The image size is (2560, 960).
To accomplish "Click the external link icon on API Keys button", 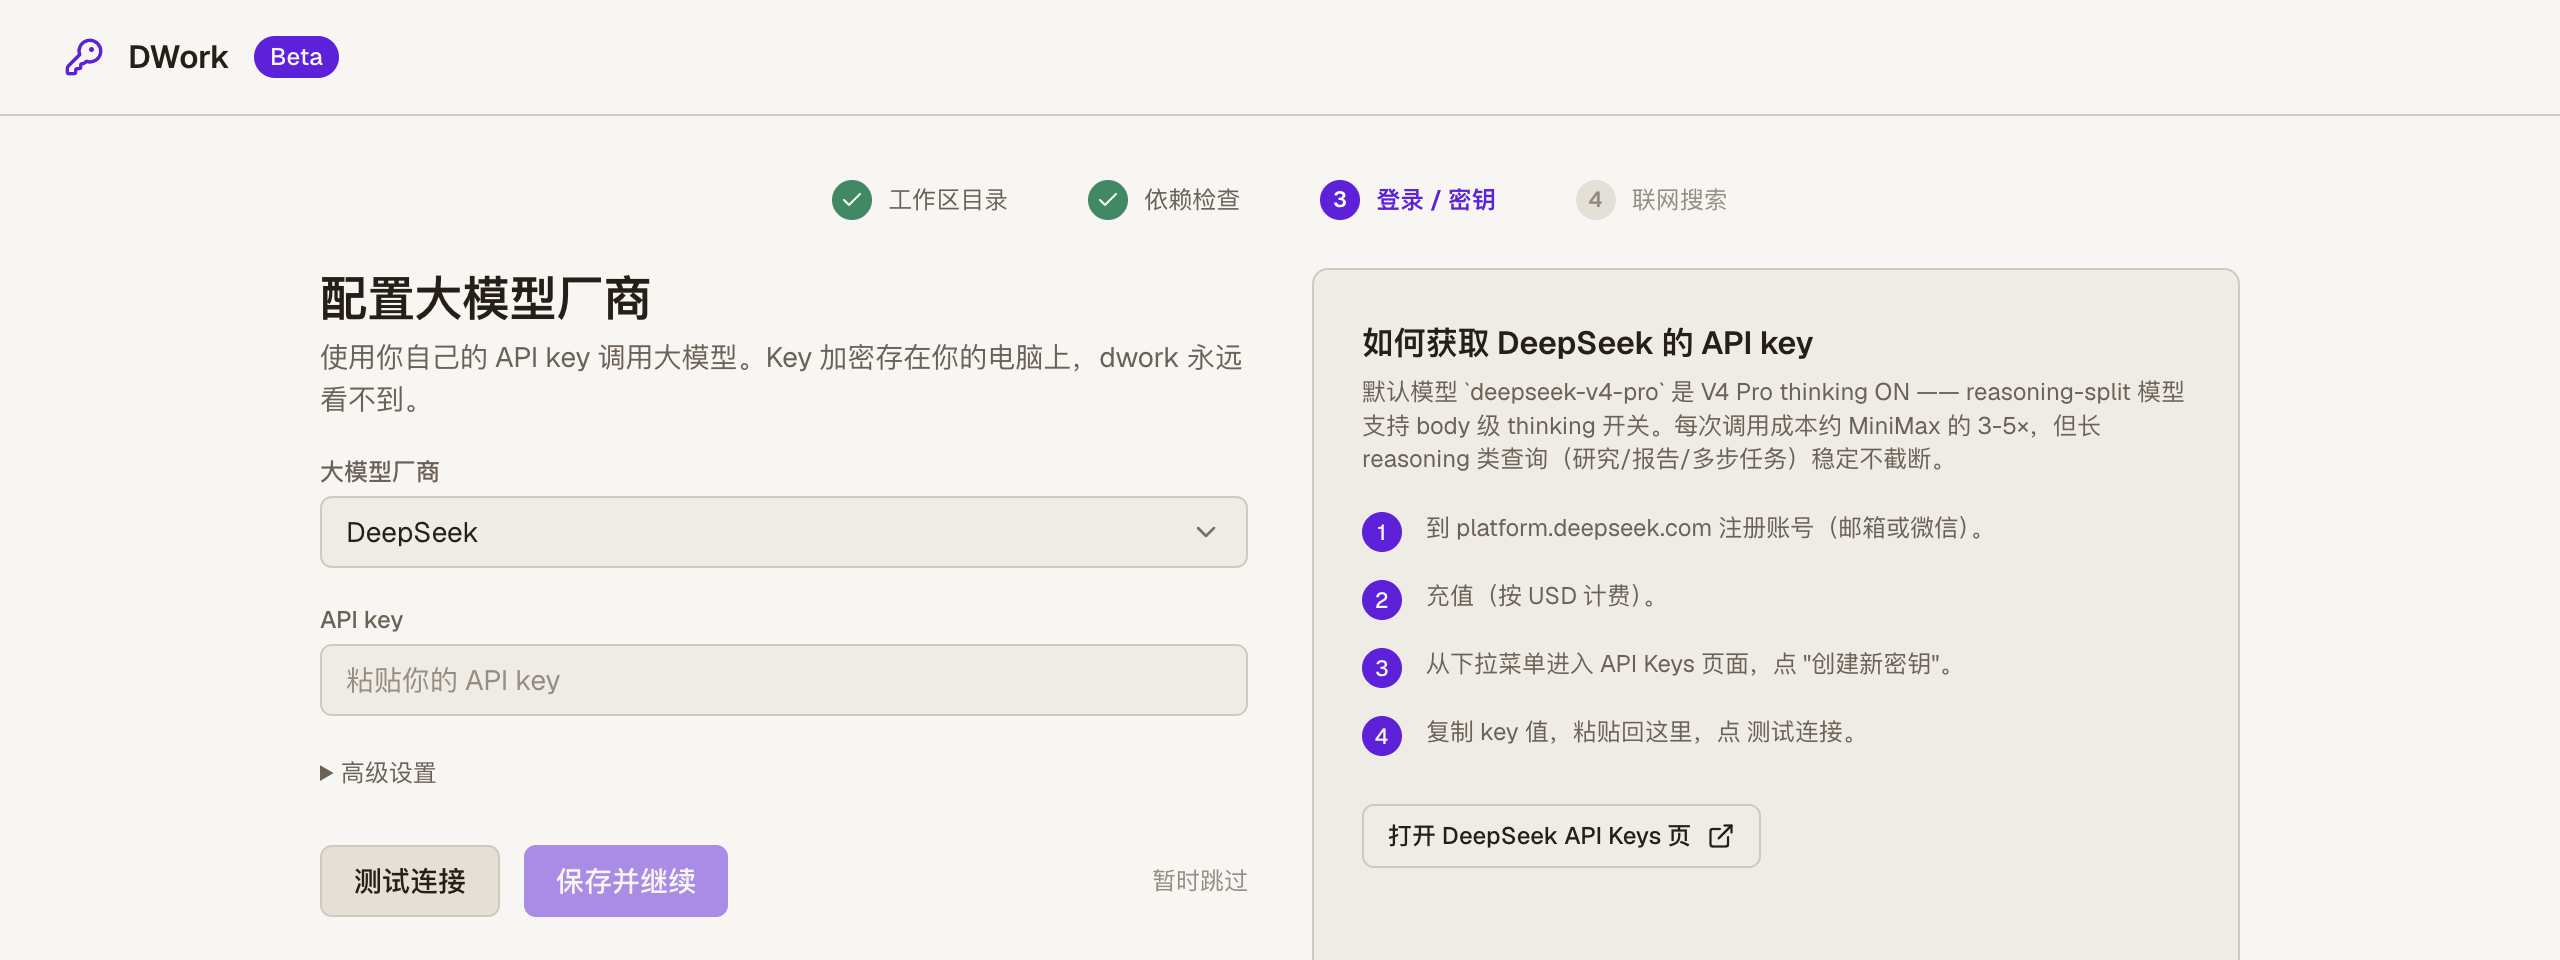I will coord(1721,836).
